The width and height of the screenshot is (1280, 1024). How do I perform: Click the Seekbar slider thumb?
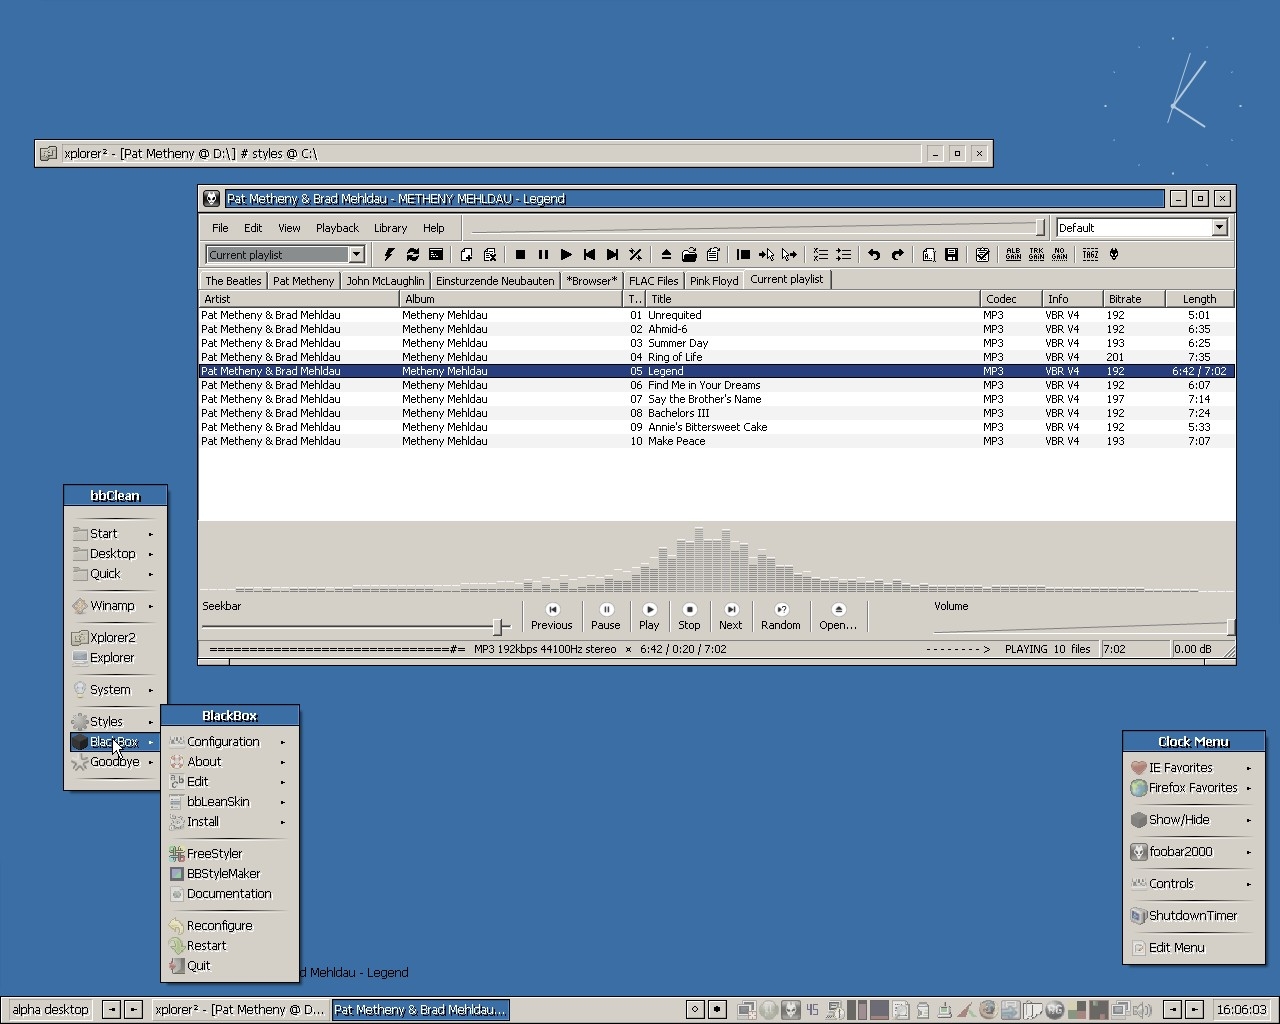[497, 627]
